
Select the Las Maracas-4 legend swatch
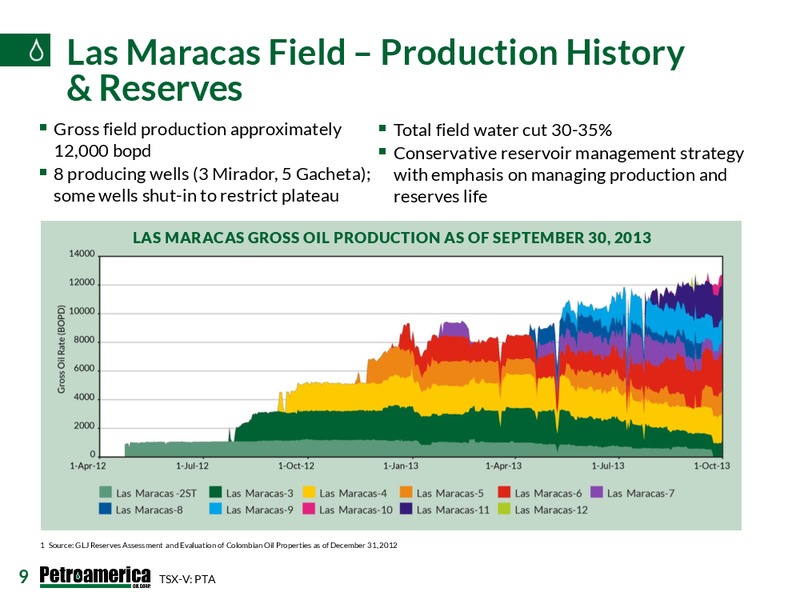coord(309,492)
